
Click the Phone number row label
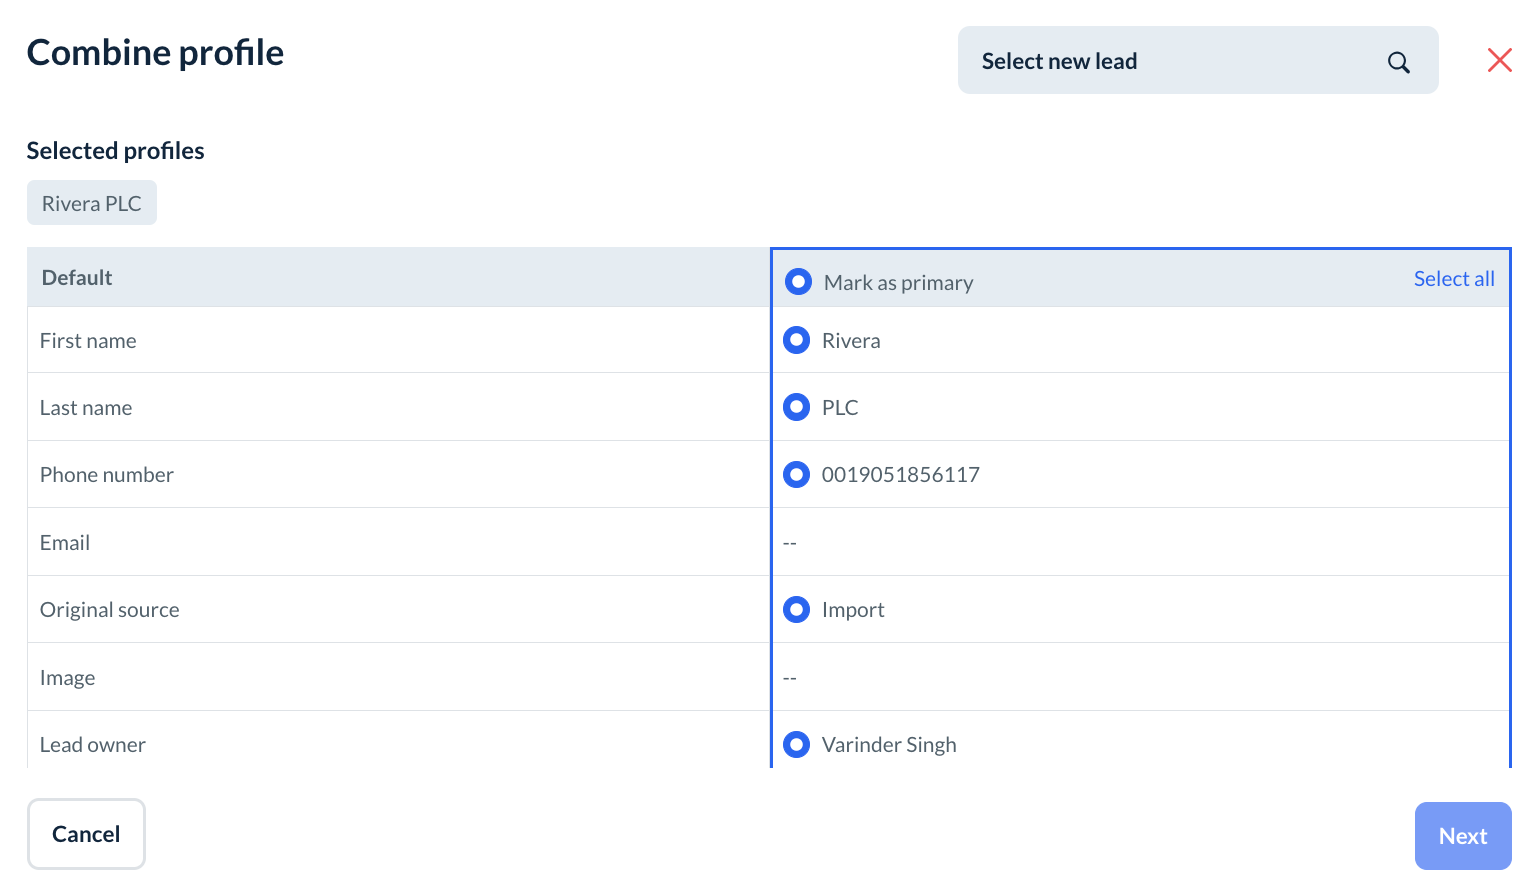point(107,475)
